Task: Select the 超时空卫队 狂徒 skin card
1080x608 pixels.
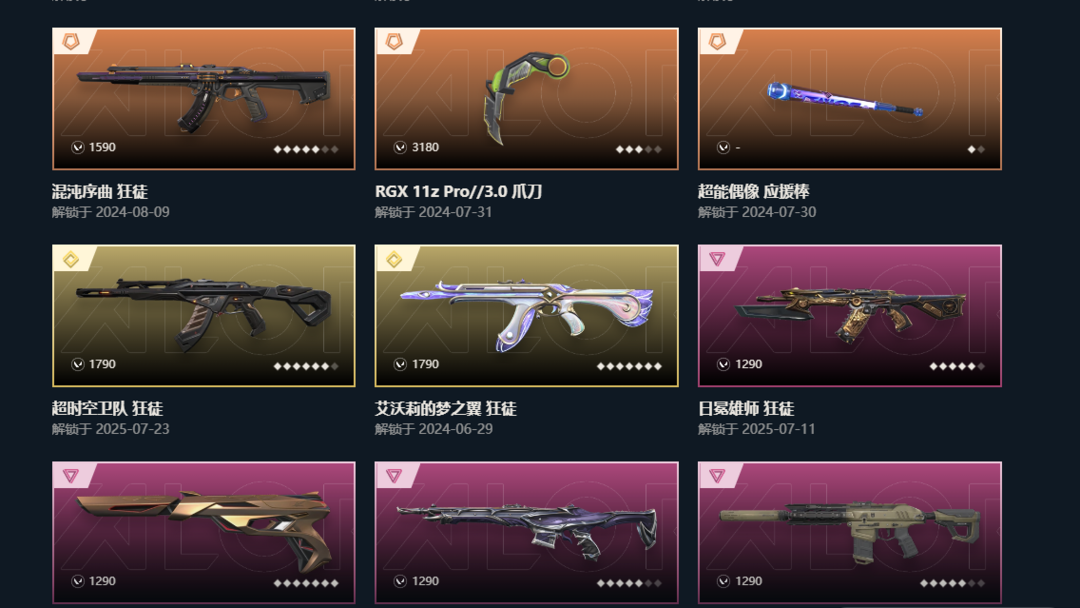Action: tap(204, 315)
